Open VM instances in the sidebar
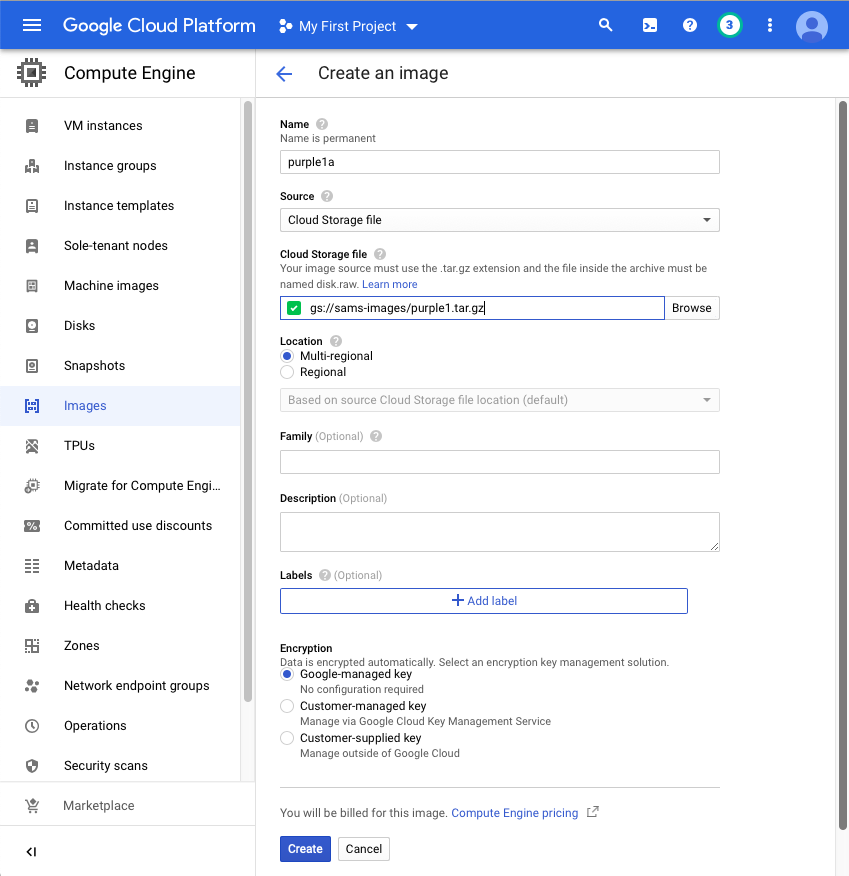This screenshot has height=876, width=849. (x=103, y=126)
